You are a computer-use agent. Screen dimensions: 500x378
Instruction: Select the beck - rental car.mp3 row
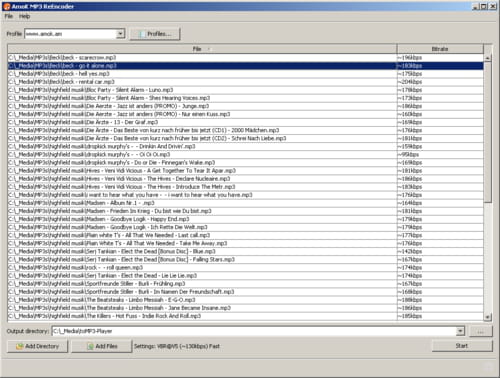click(x=245, y=82)
